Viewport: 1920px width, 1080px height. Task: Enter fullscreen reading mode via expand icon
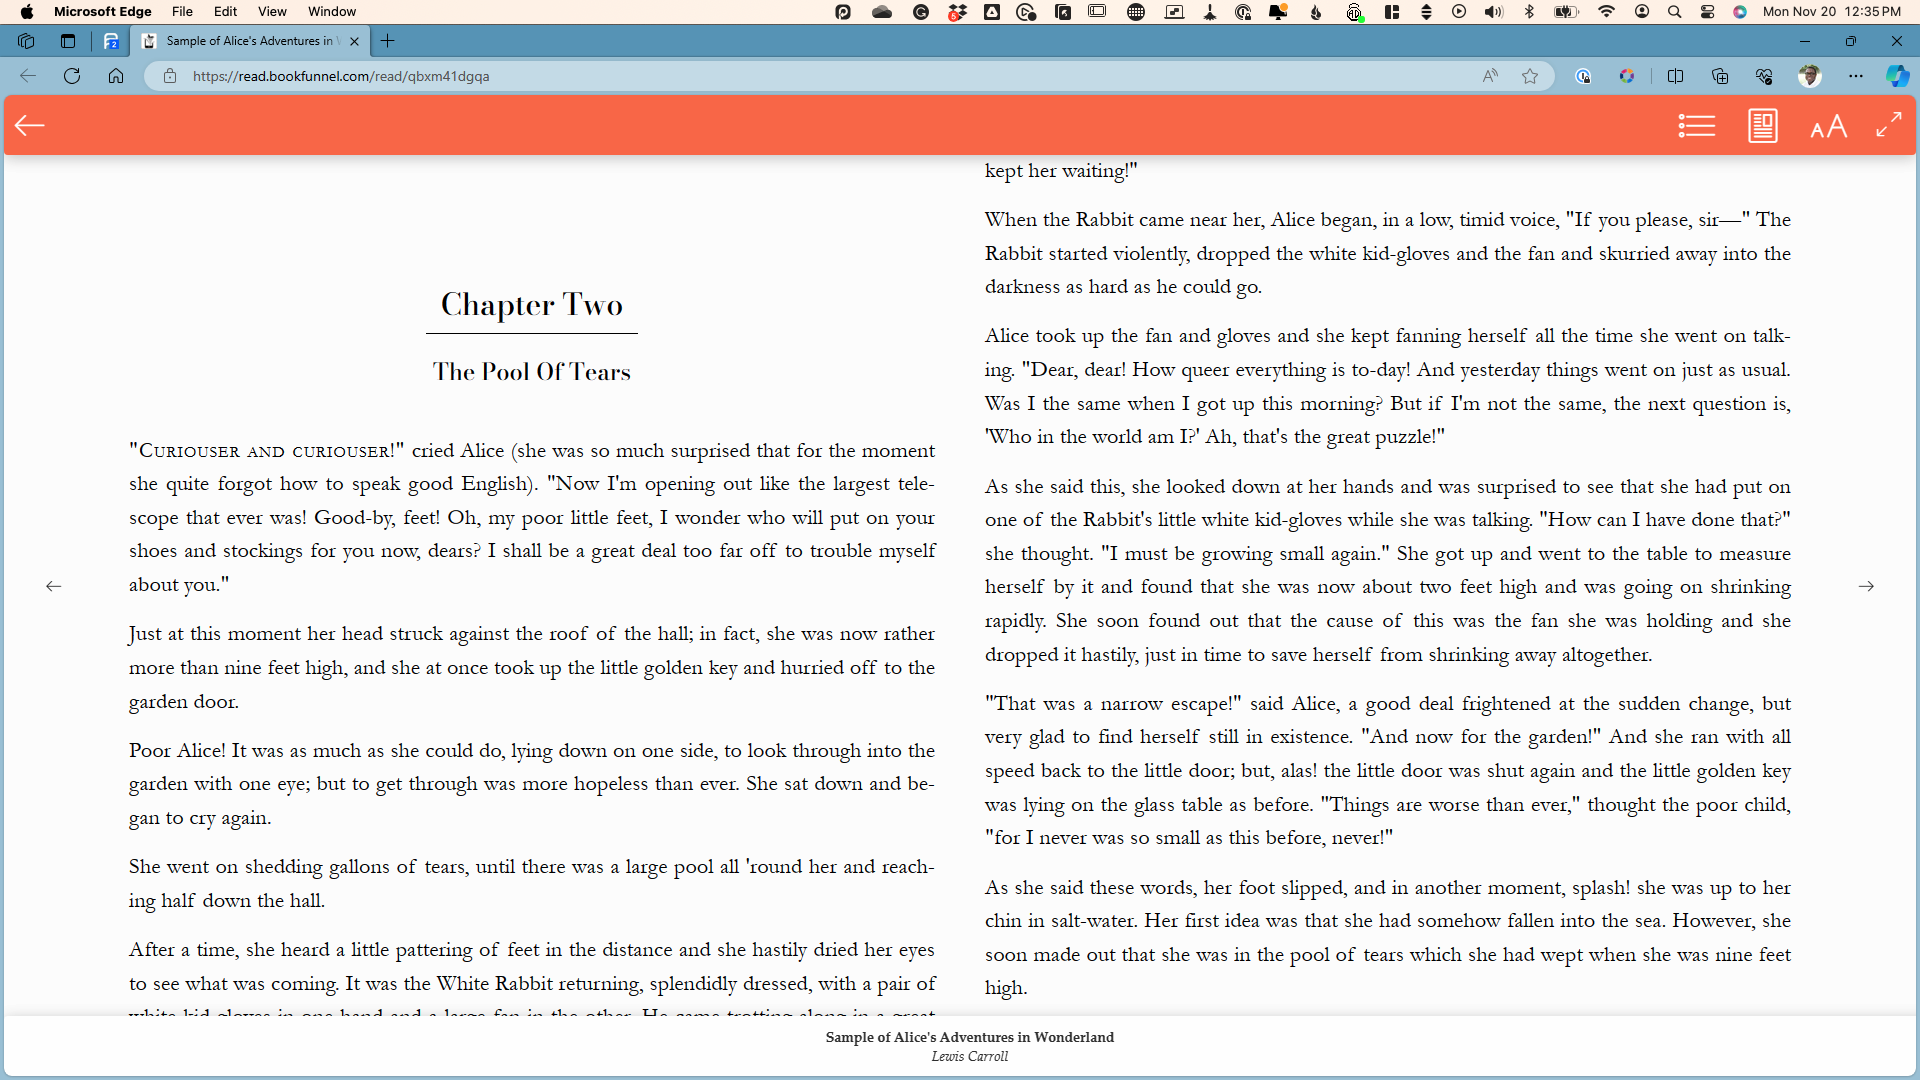pos(1888,125)
